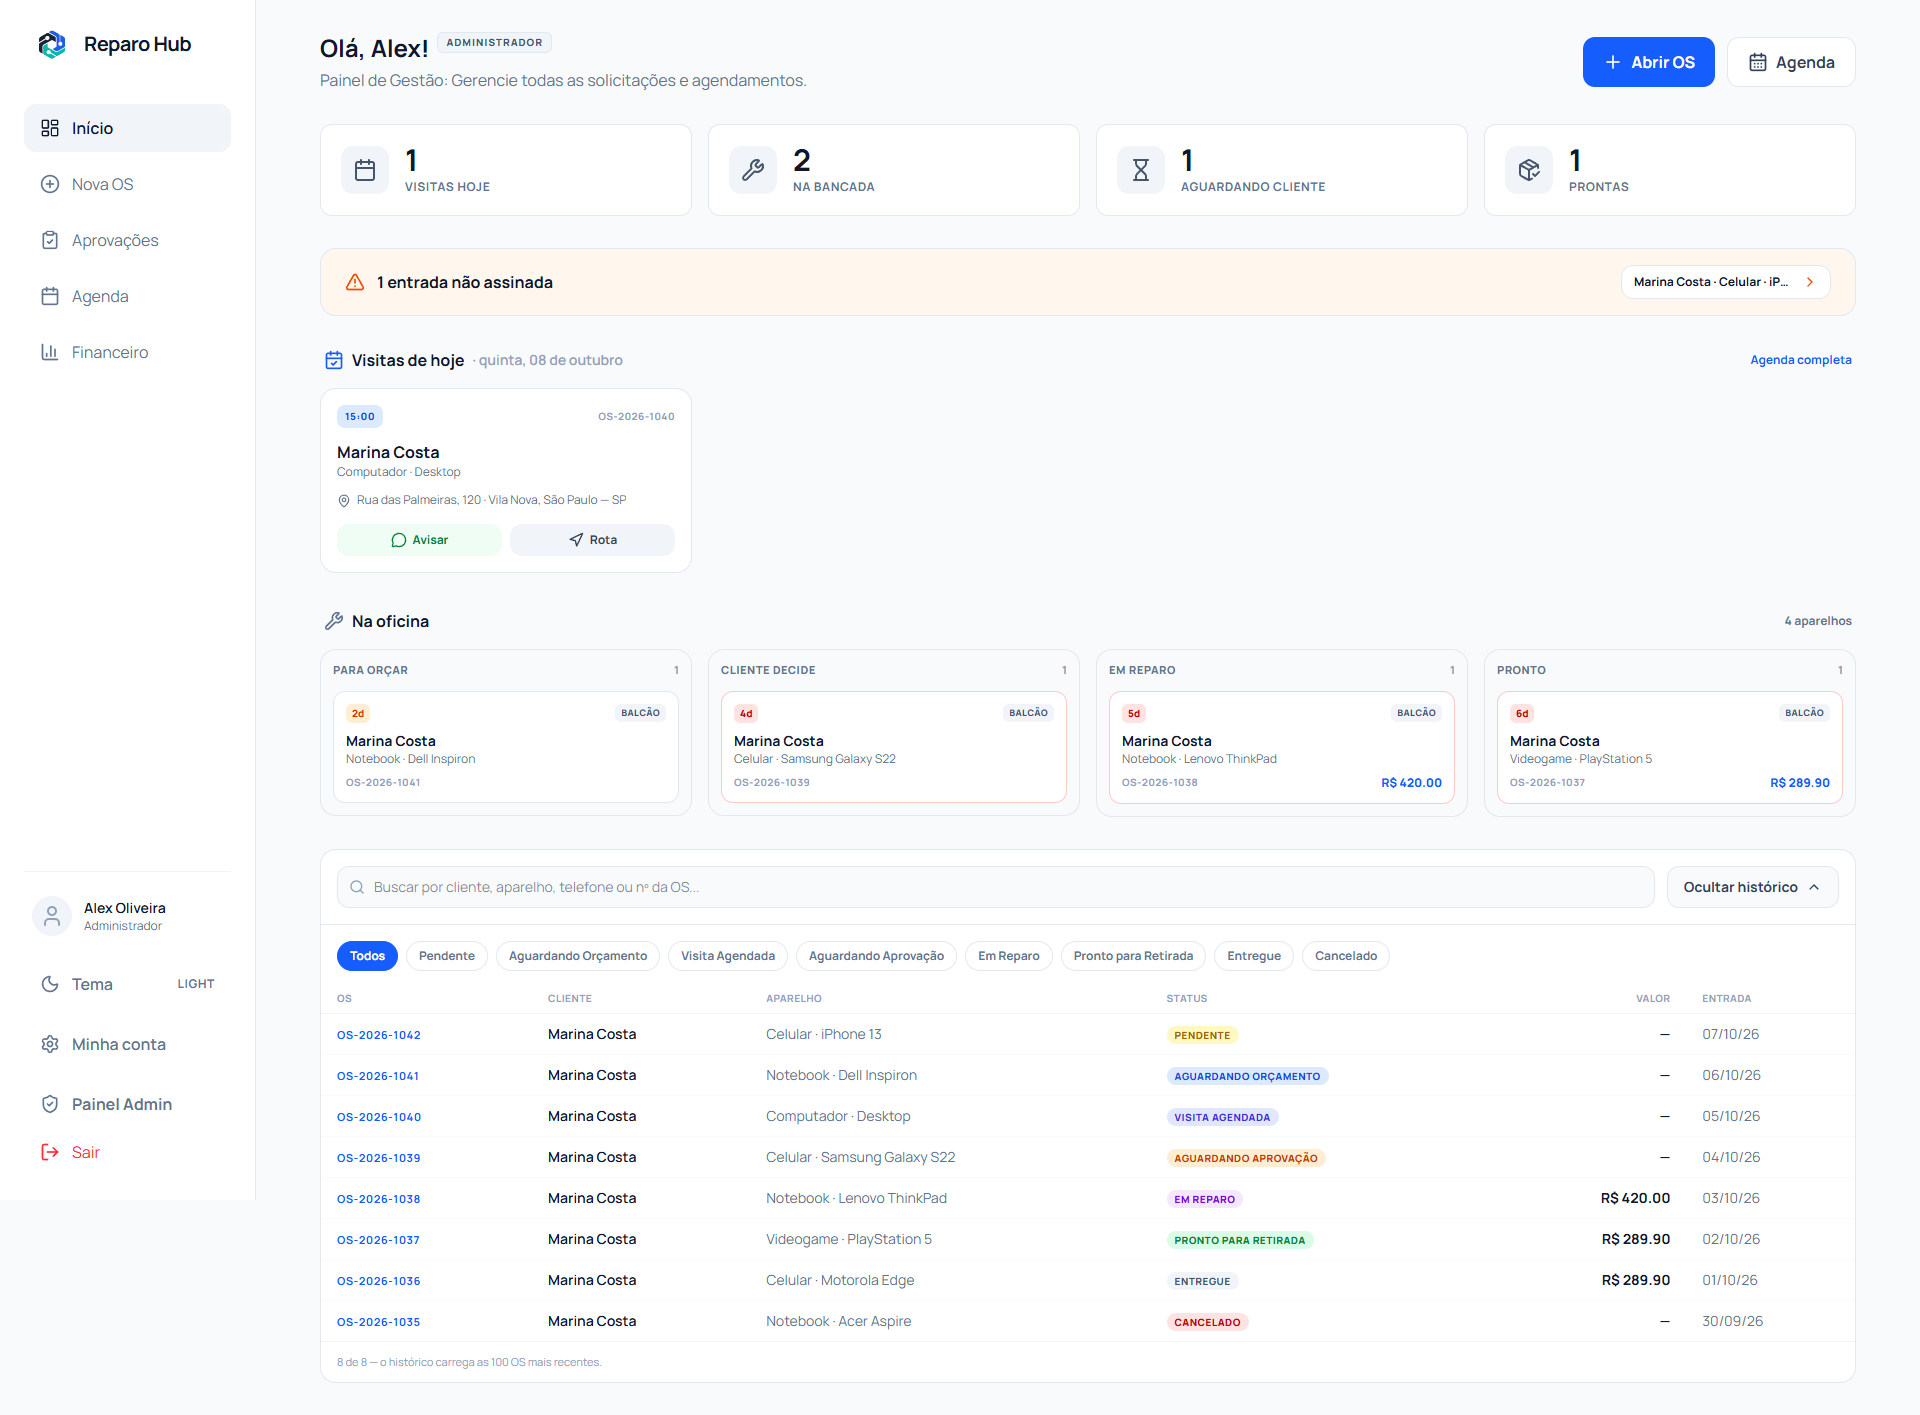Viewport: 1920px width, 1415px height.
Task: Filter by Aguardando Orçamento chip
Action: click(578, 956)
